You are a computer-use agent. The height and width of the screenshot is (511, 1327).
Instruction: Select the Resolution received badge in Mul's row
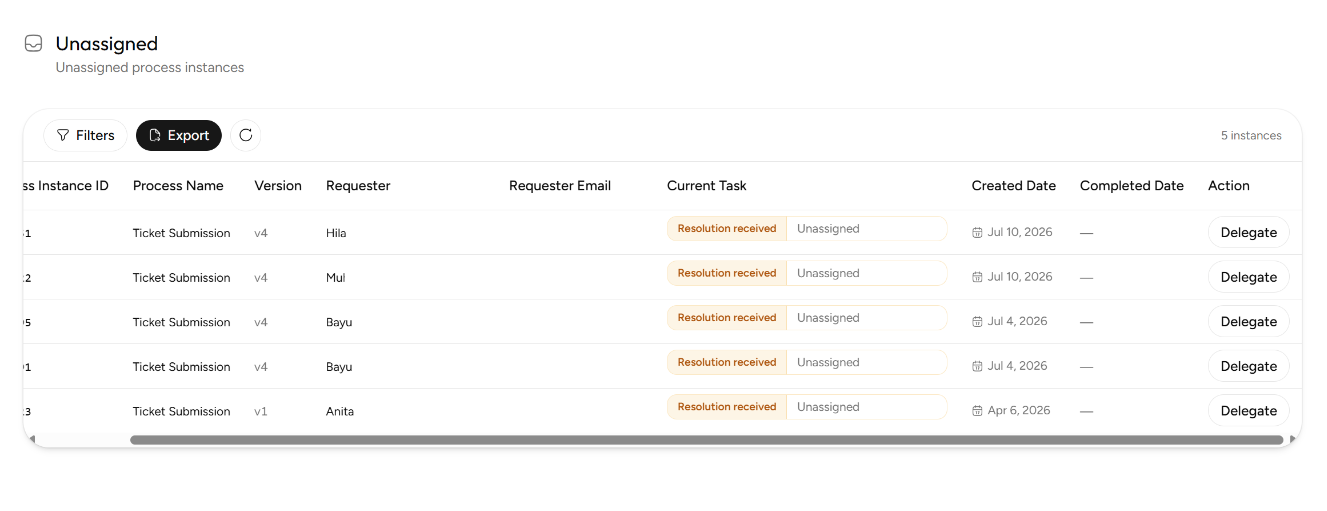pos(727,273)
